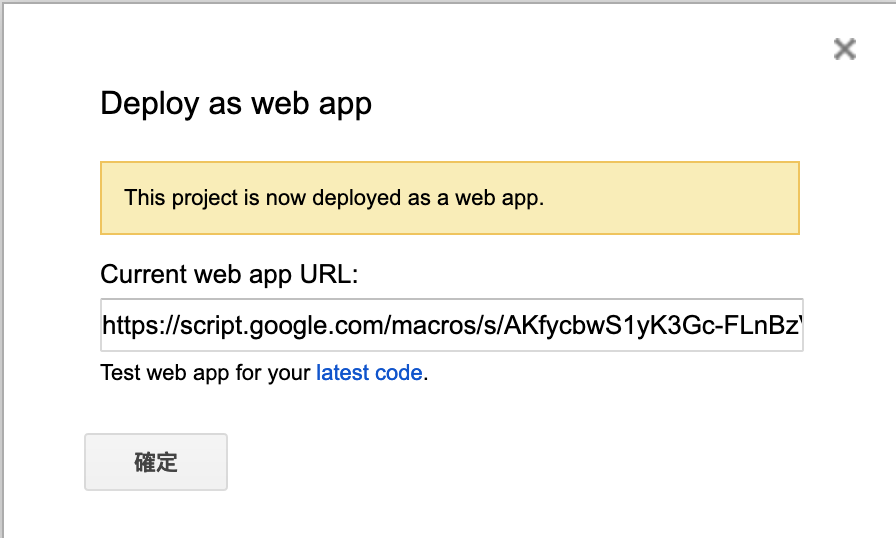Test the web app via latest code
This screenshot has height=538, width=896.
click(369, 374)
